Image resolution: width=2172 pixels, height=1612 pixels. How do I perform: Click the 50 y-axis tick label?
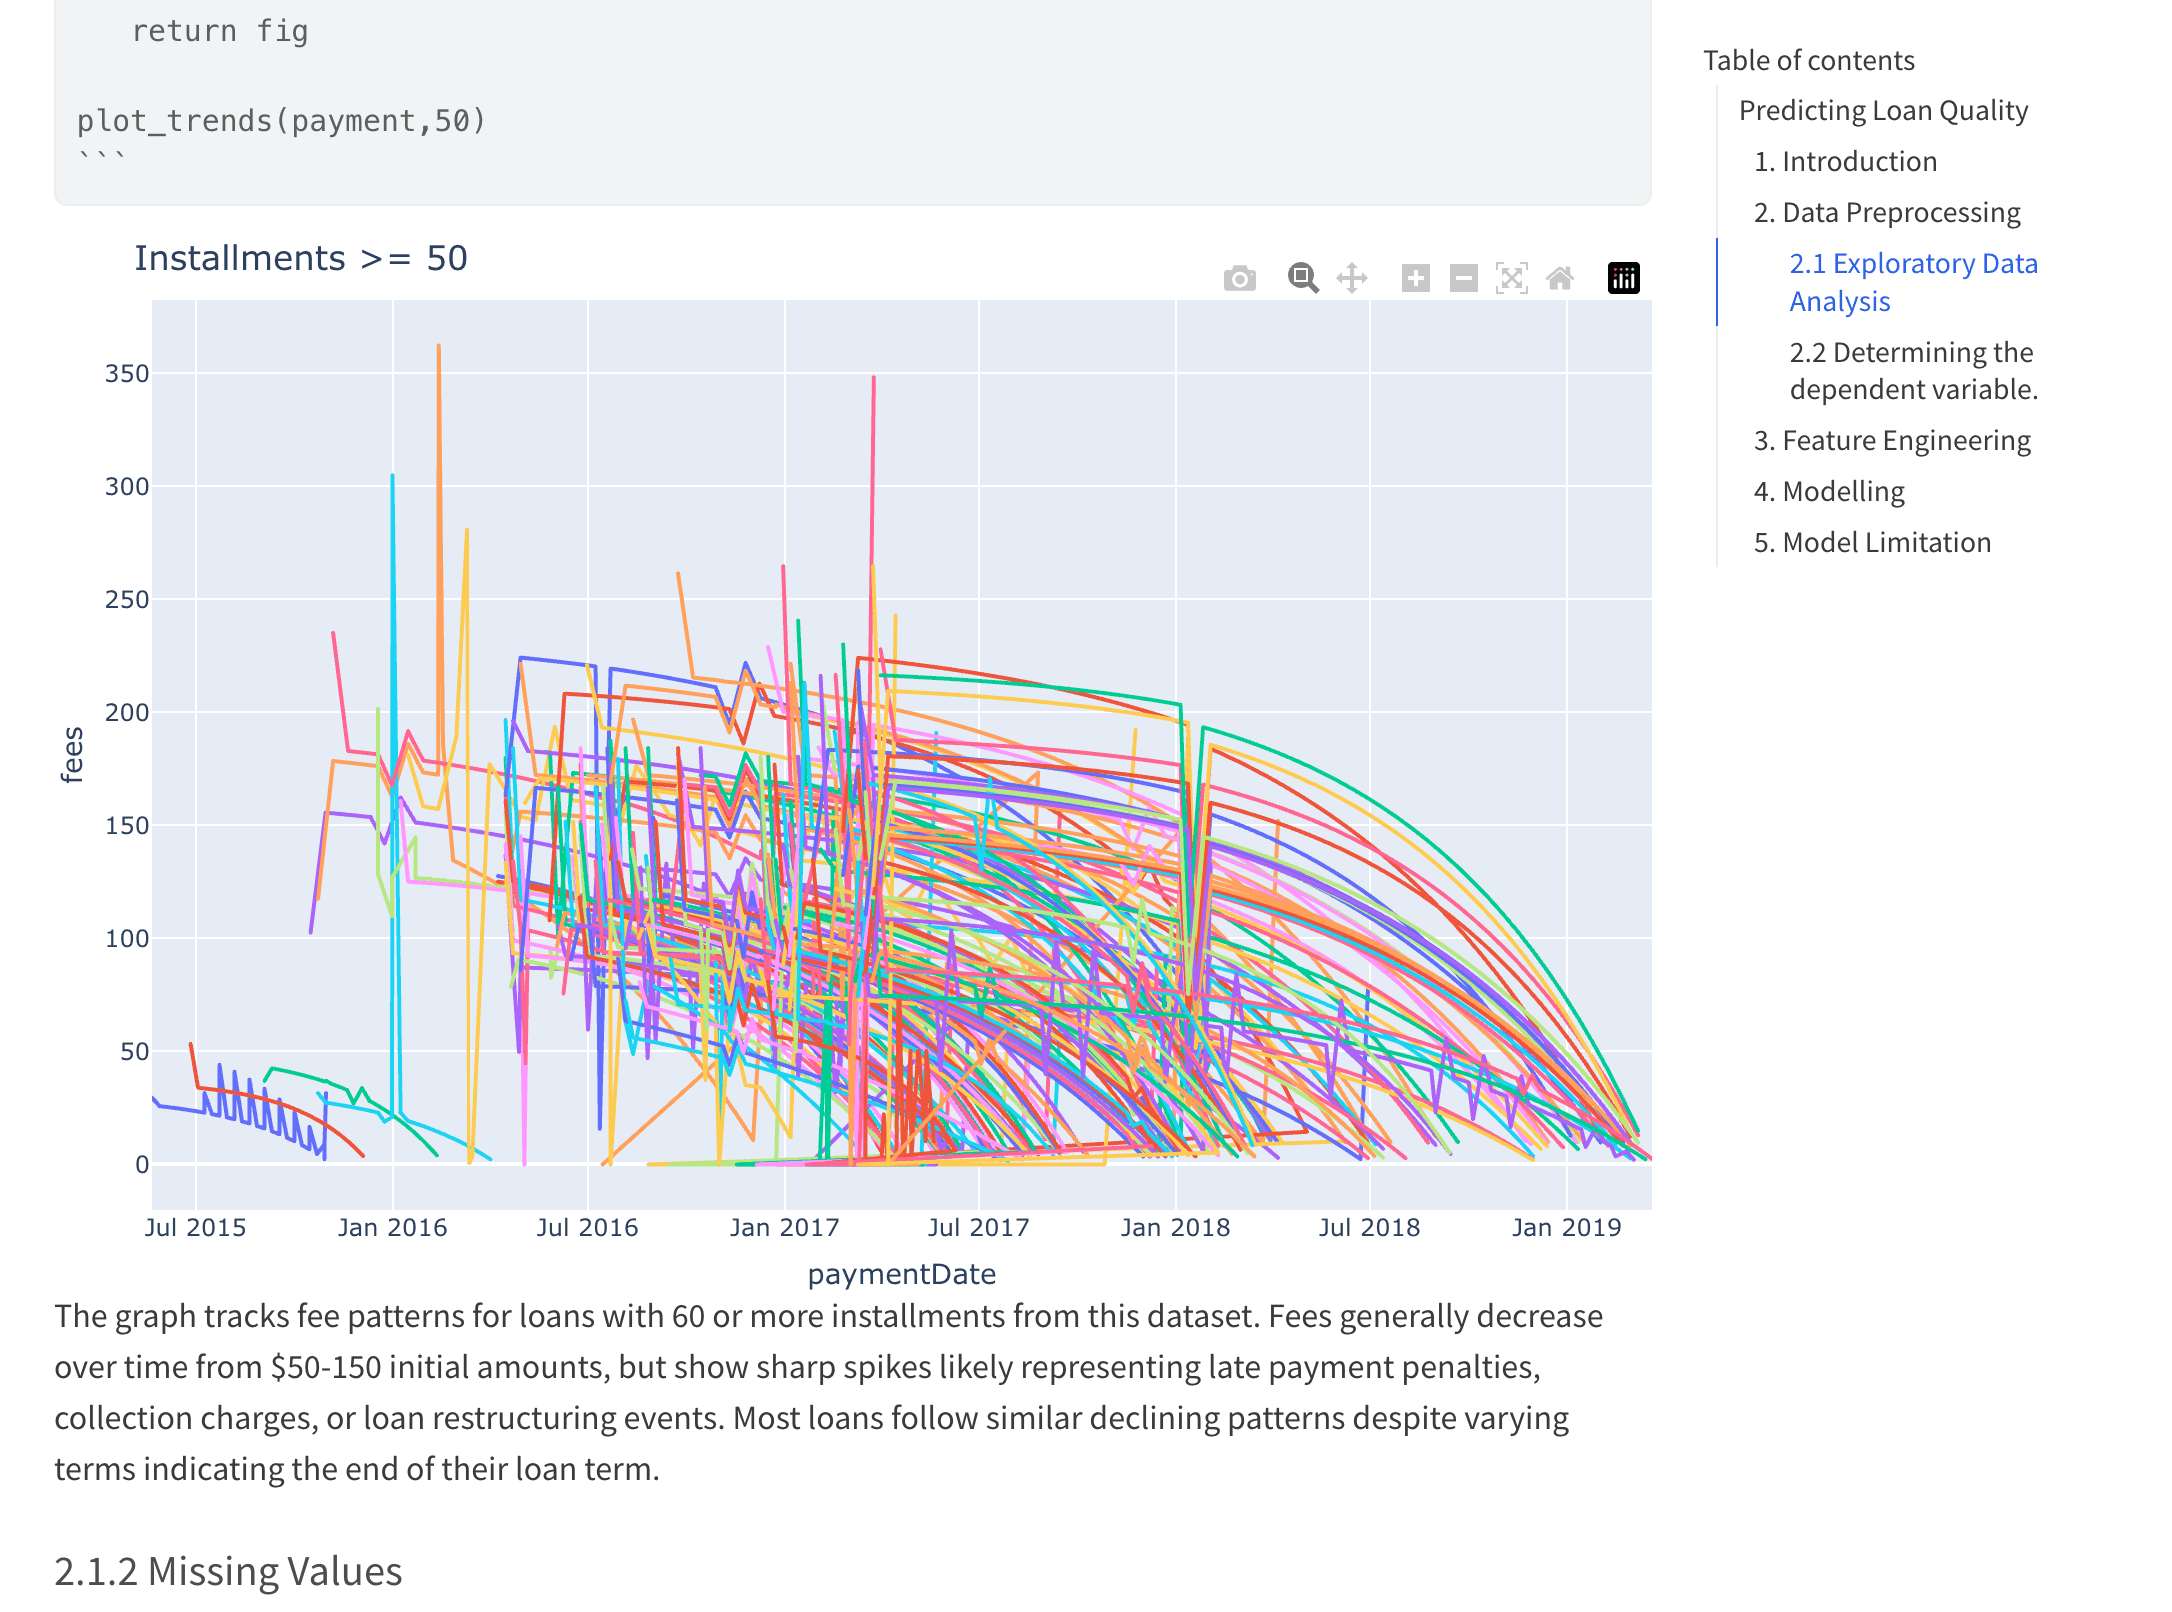pos(135,1052)
